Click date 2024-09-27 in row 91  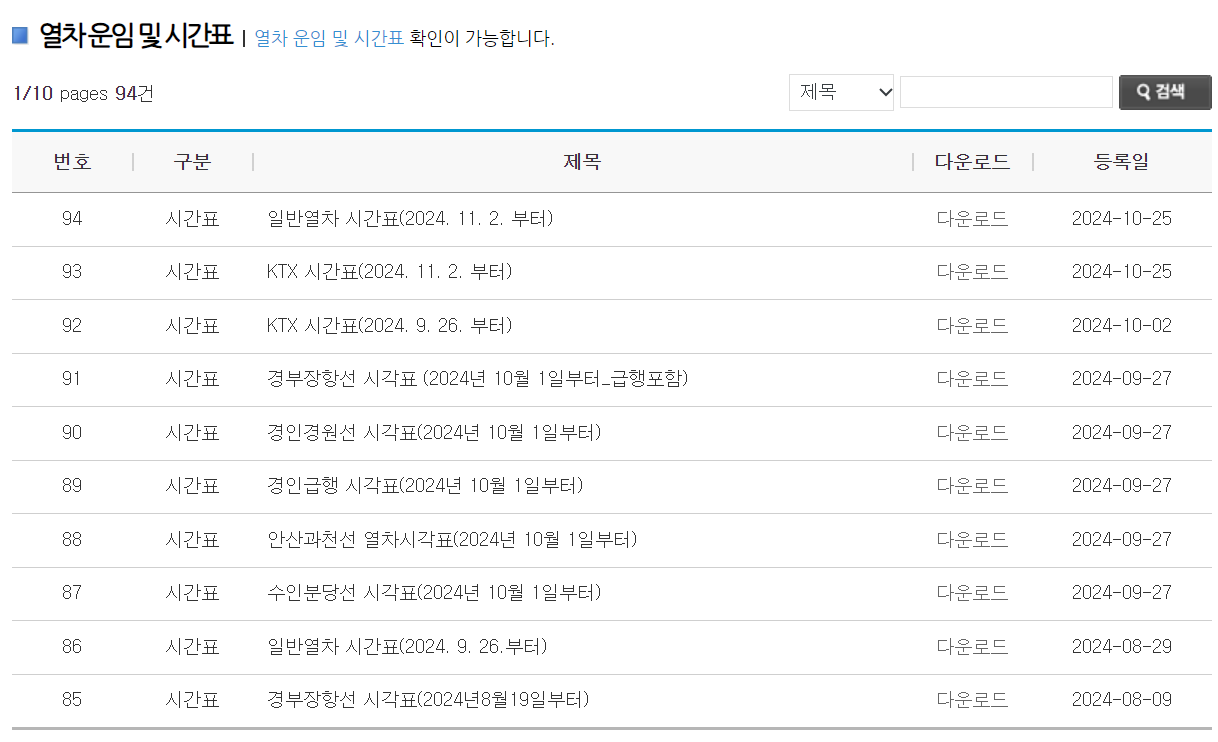pos(1121,379)
